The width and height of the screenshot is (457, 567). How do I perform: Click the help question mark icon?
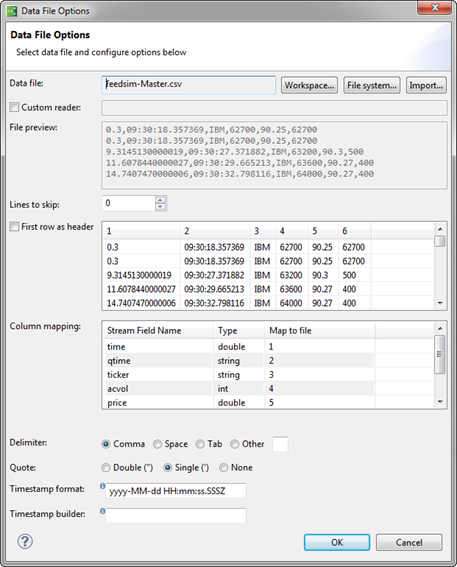coord(25,541)
